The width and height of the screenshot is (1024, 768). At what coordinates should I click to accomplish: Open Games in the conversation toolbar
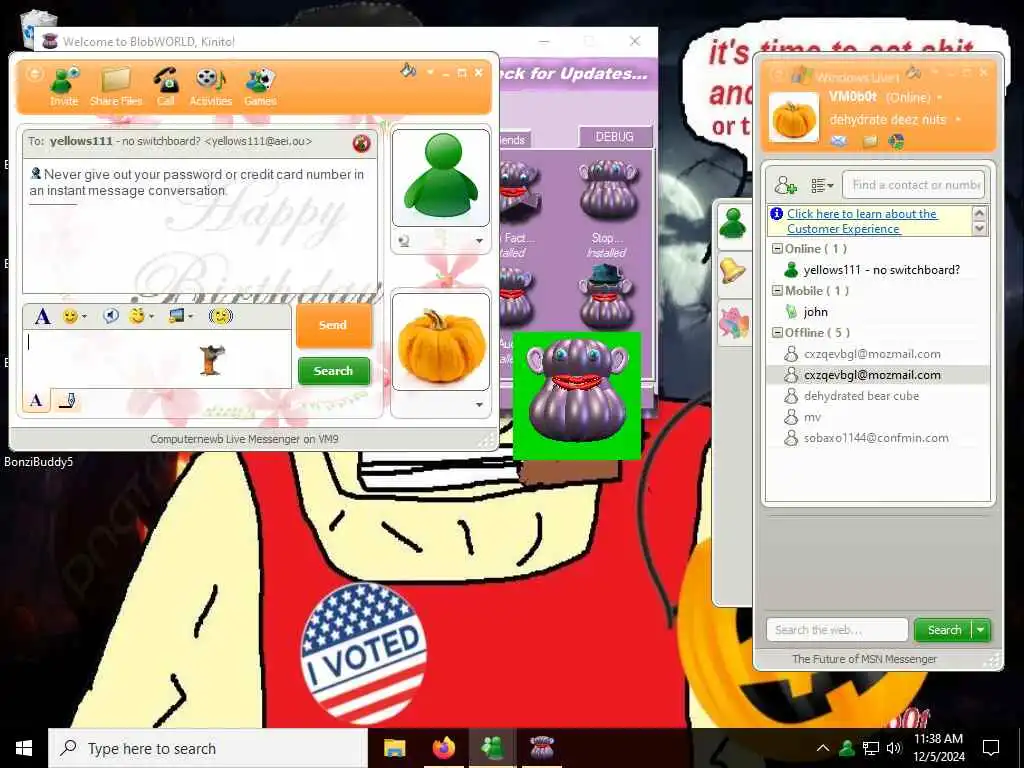click(260, 86)
